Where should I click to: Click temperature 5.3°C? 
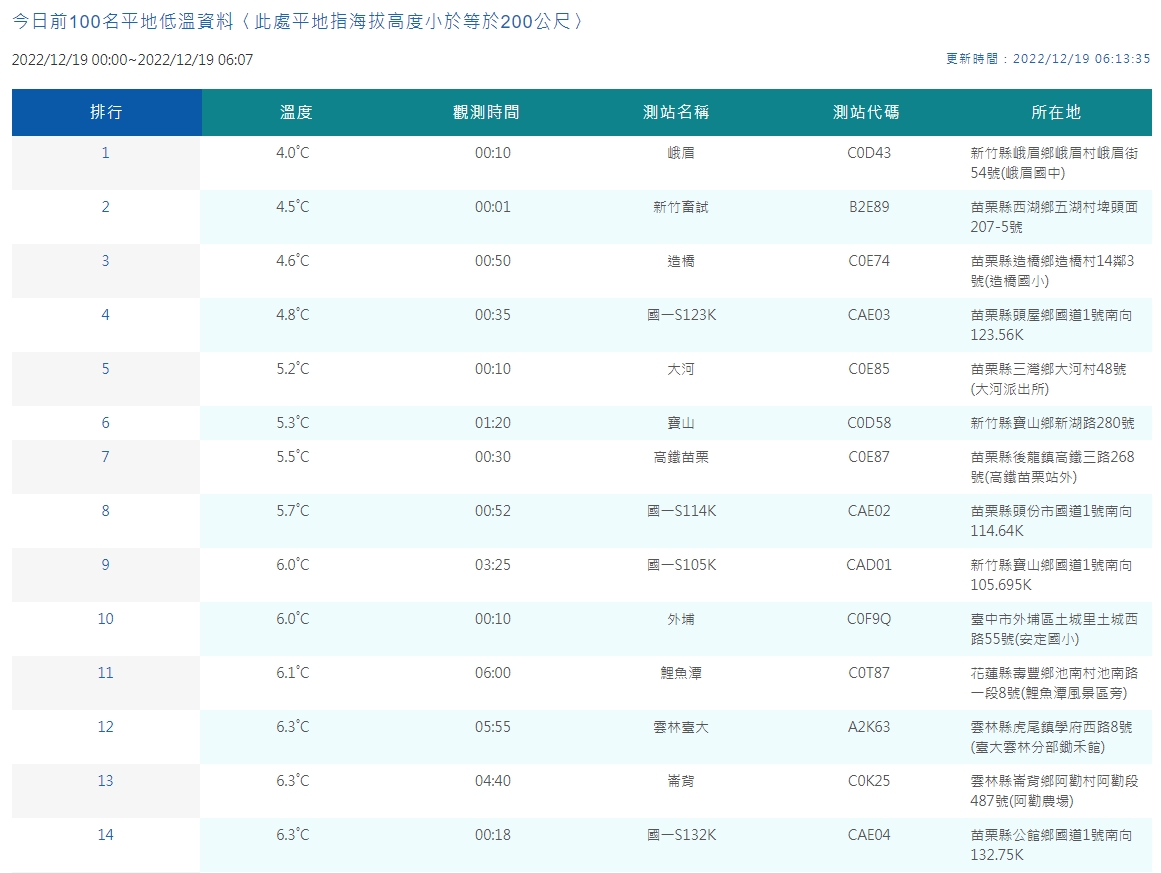(293, 424)
